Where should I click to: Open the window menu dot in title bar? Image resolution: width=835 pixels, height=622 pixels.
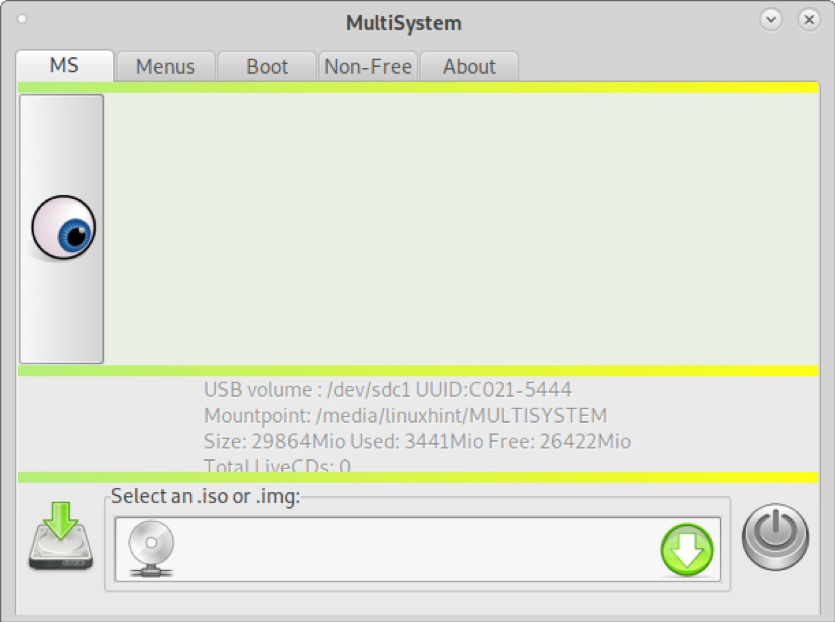point(22,20)
